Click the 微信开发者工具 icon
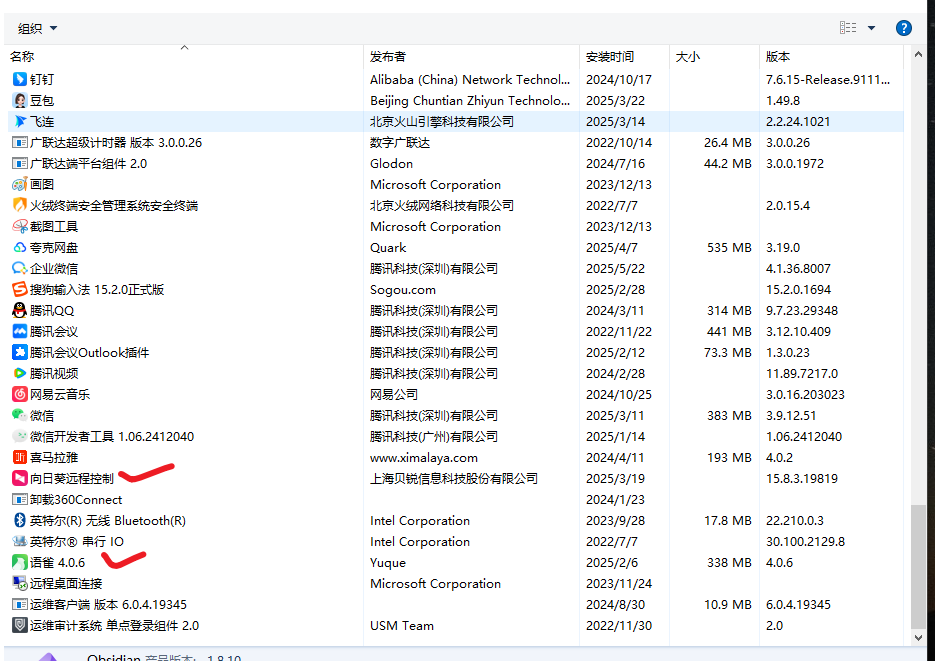Image resolution: width=935 pixels, height=661 pixels. [x=20, y=436]
